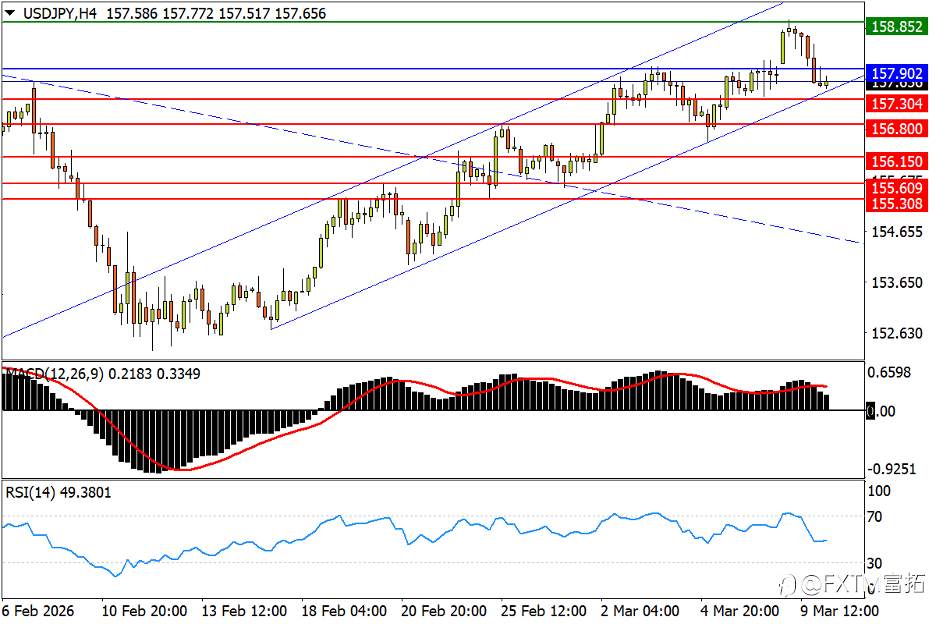Select the red 157.304 level label

[x=897, y=104]
